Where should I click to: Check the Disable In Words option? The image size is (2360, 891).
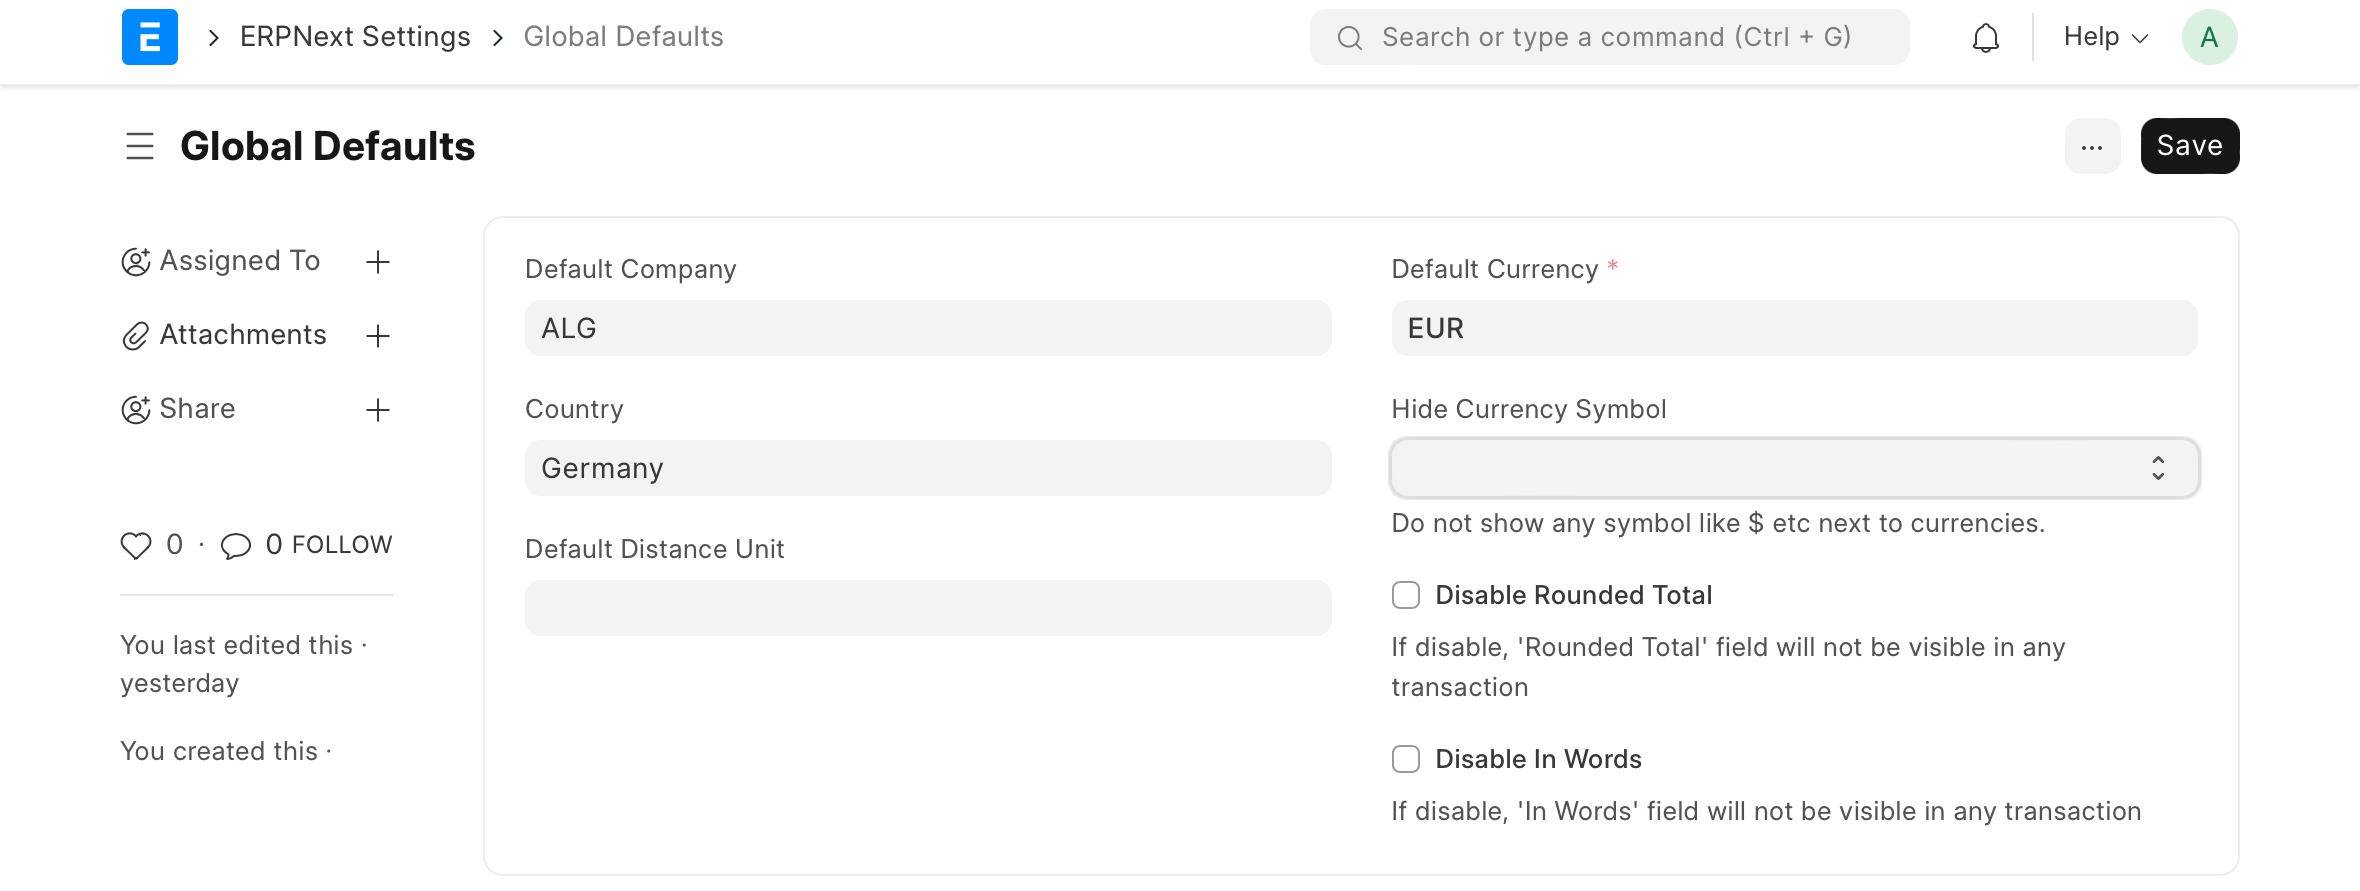click(x=1405, y=758)
